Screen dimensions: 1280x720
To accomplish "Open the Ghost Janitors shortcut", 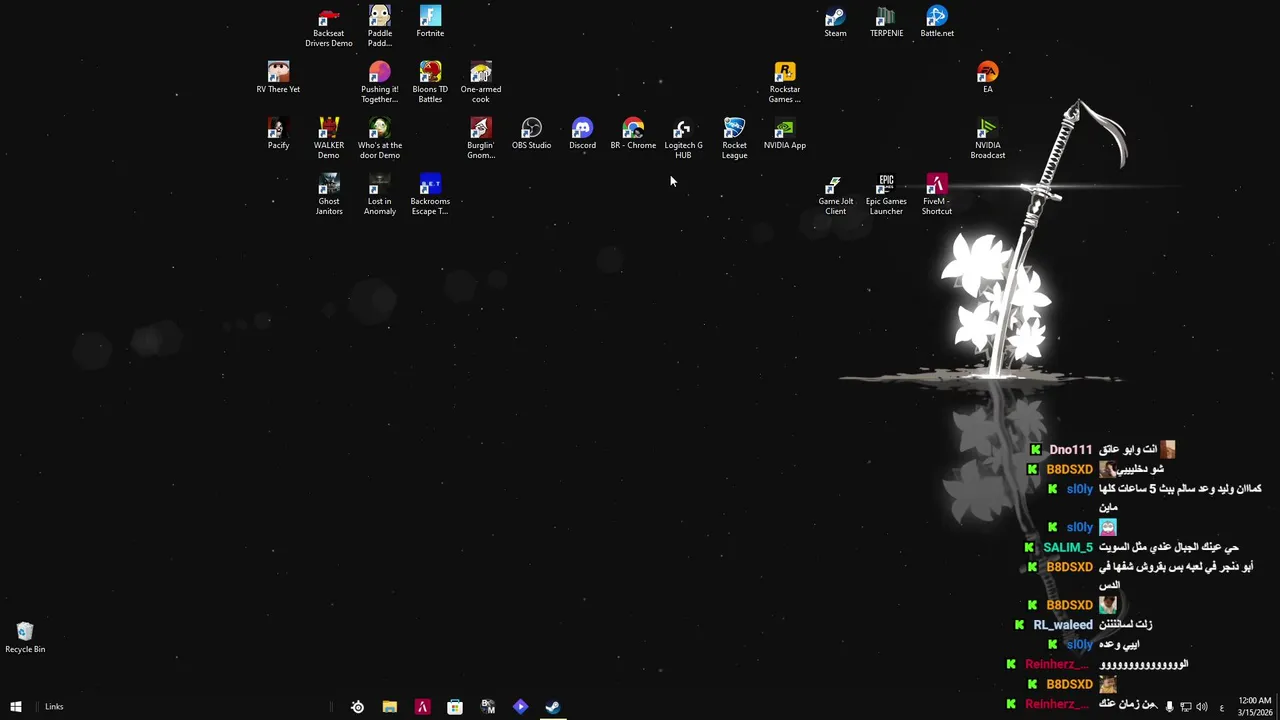I will point(329,195).
